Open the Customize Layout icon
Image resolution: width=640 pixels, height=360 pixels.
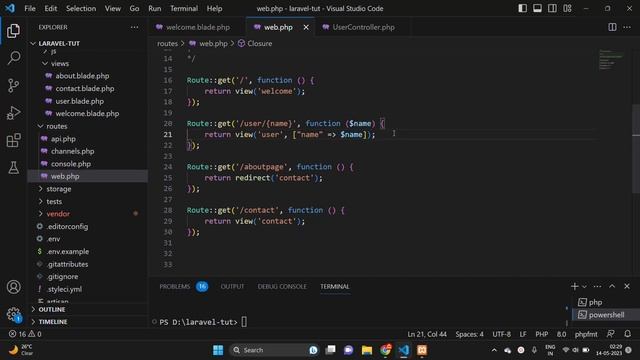(567, 8)
